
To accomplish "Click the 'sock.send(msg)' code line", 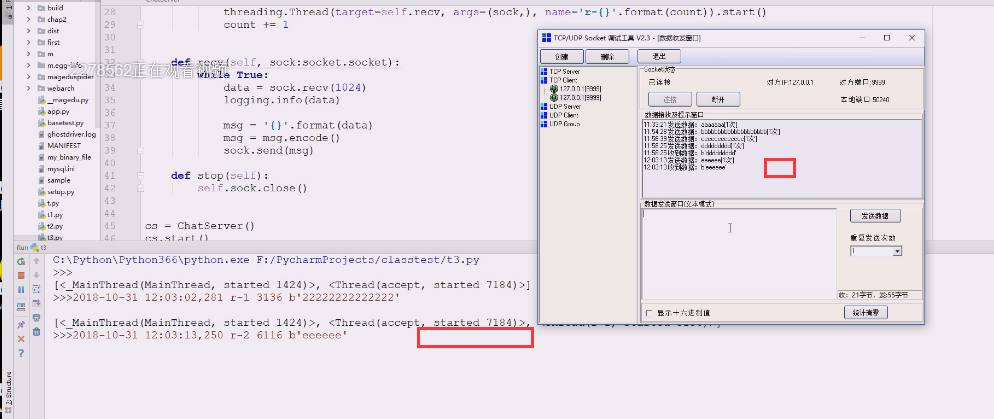I will coord(269,151).
